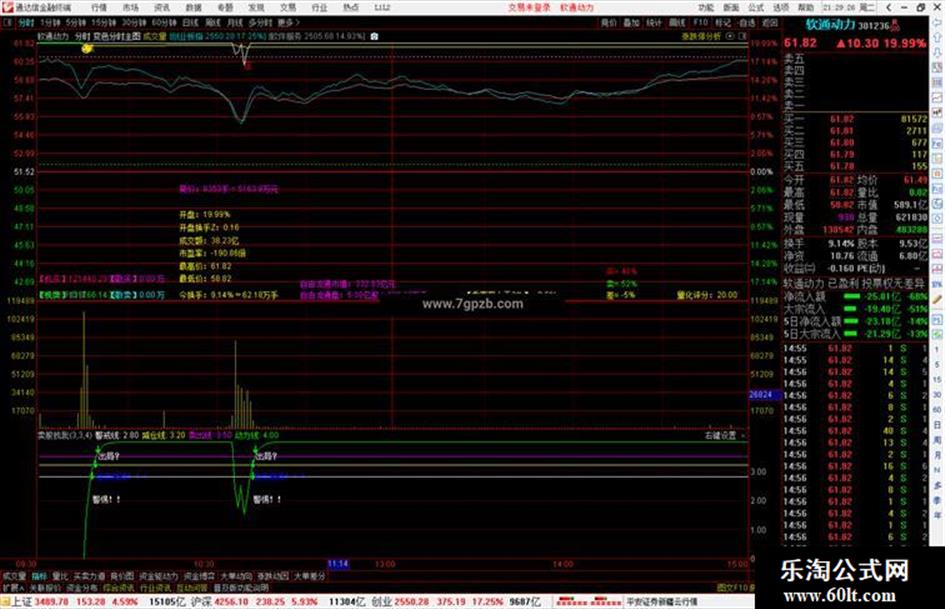This screenshot has height=609, width=945.
Task: Open the 资讯 menu
Action: tap(162, 8)
